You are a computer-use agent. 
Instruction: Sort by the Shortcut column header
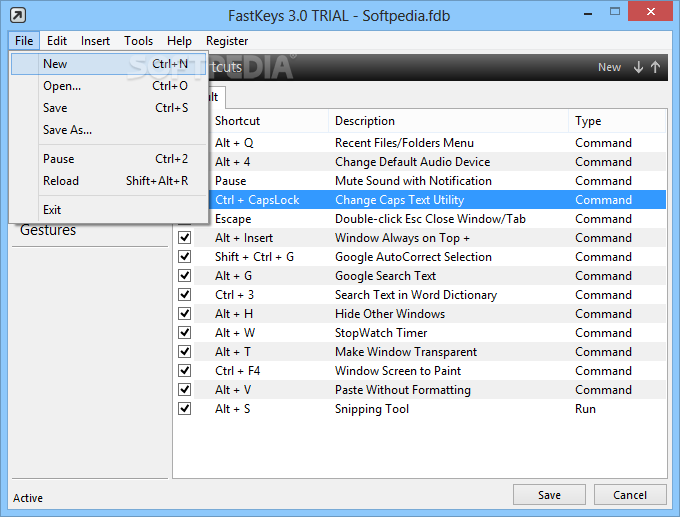click(268, 121)
